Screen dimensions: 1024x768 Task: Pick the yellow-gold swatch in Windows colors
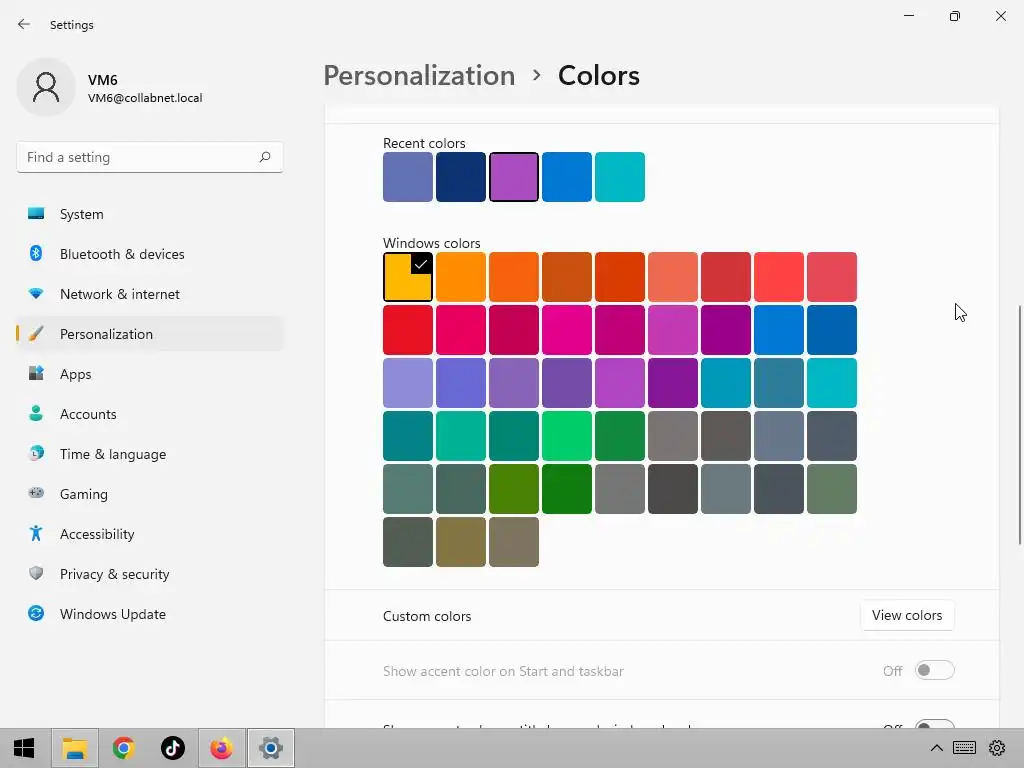tap(408, 277)
